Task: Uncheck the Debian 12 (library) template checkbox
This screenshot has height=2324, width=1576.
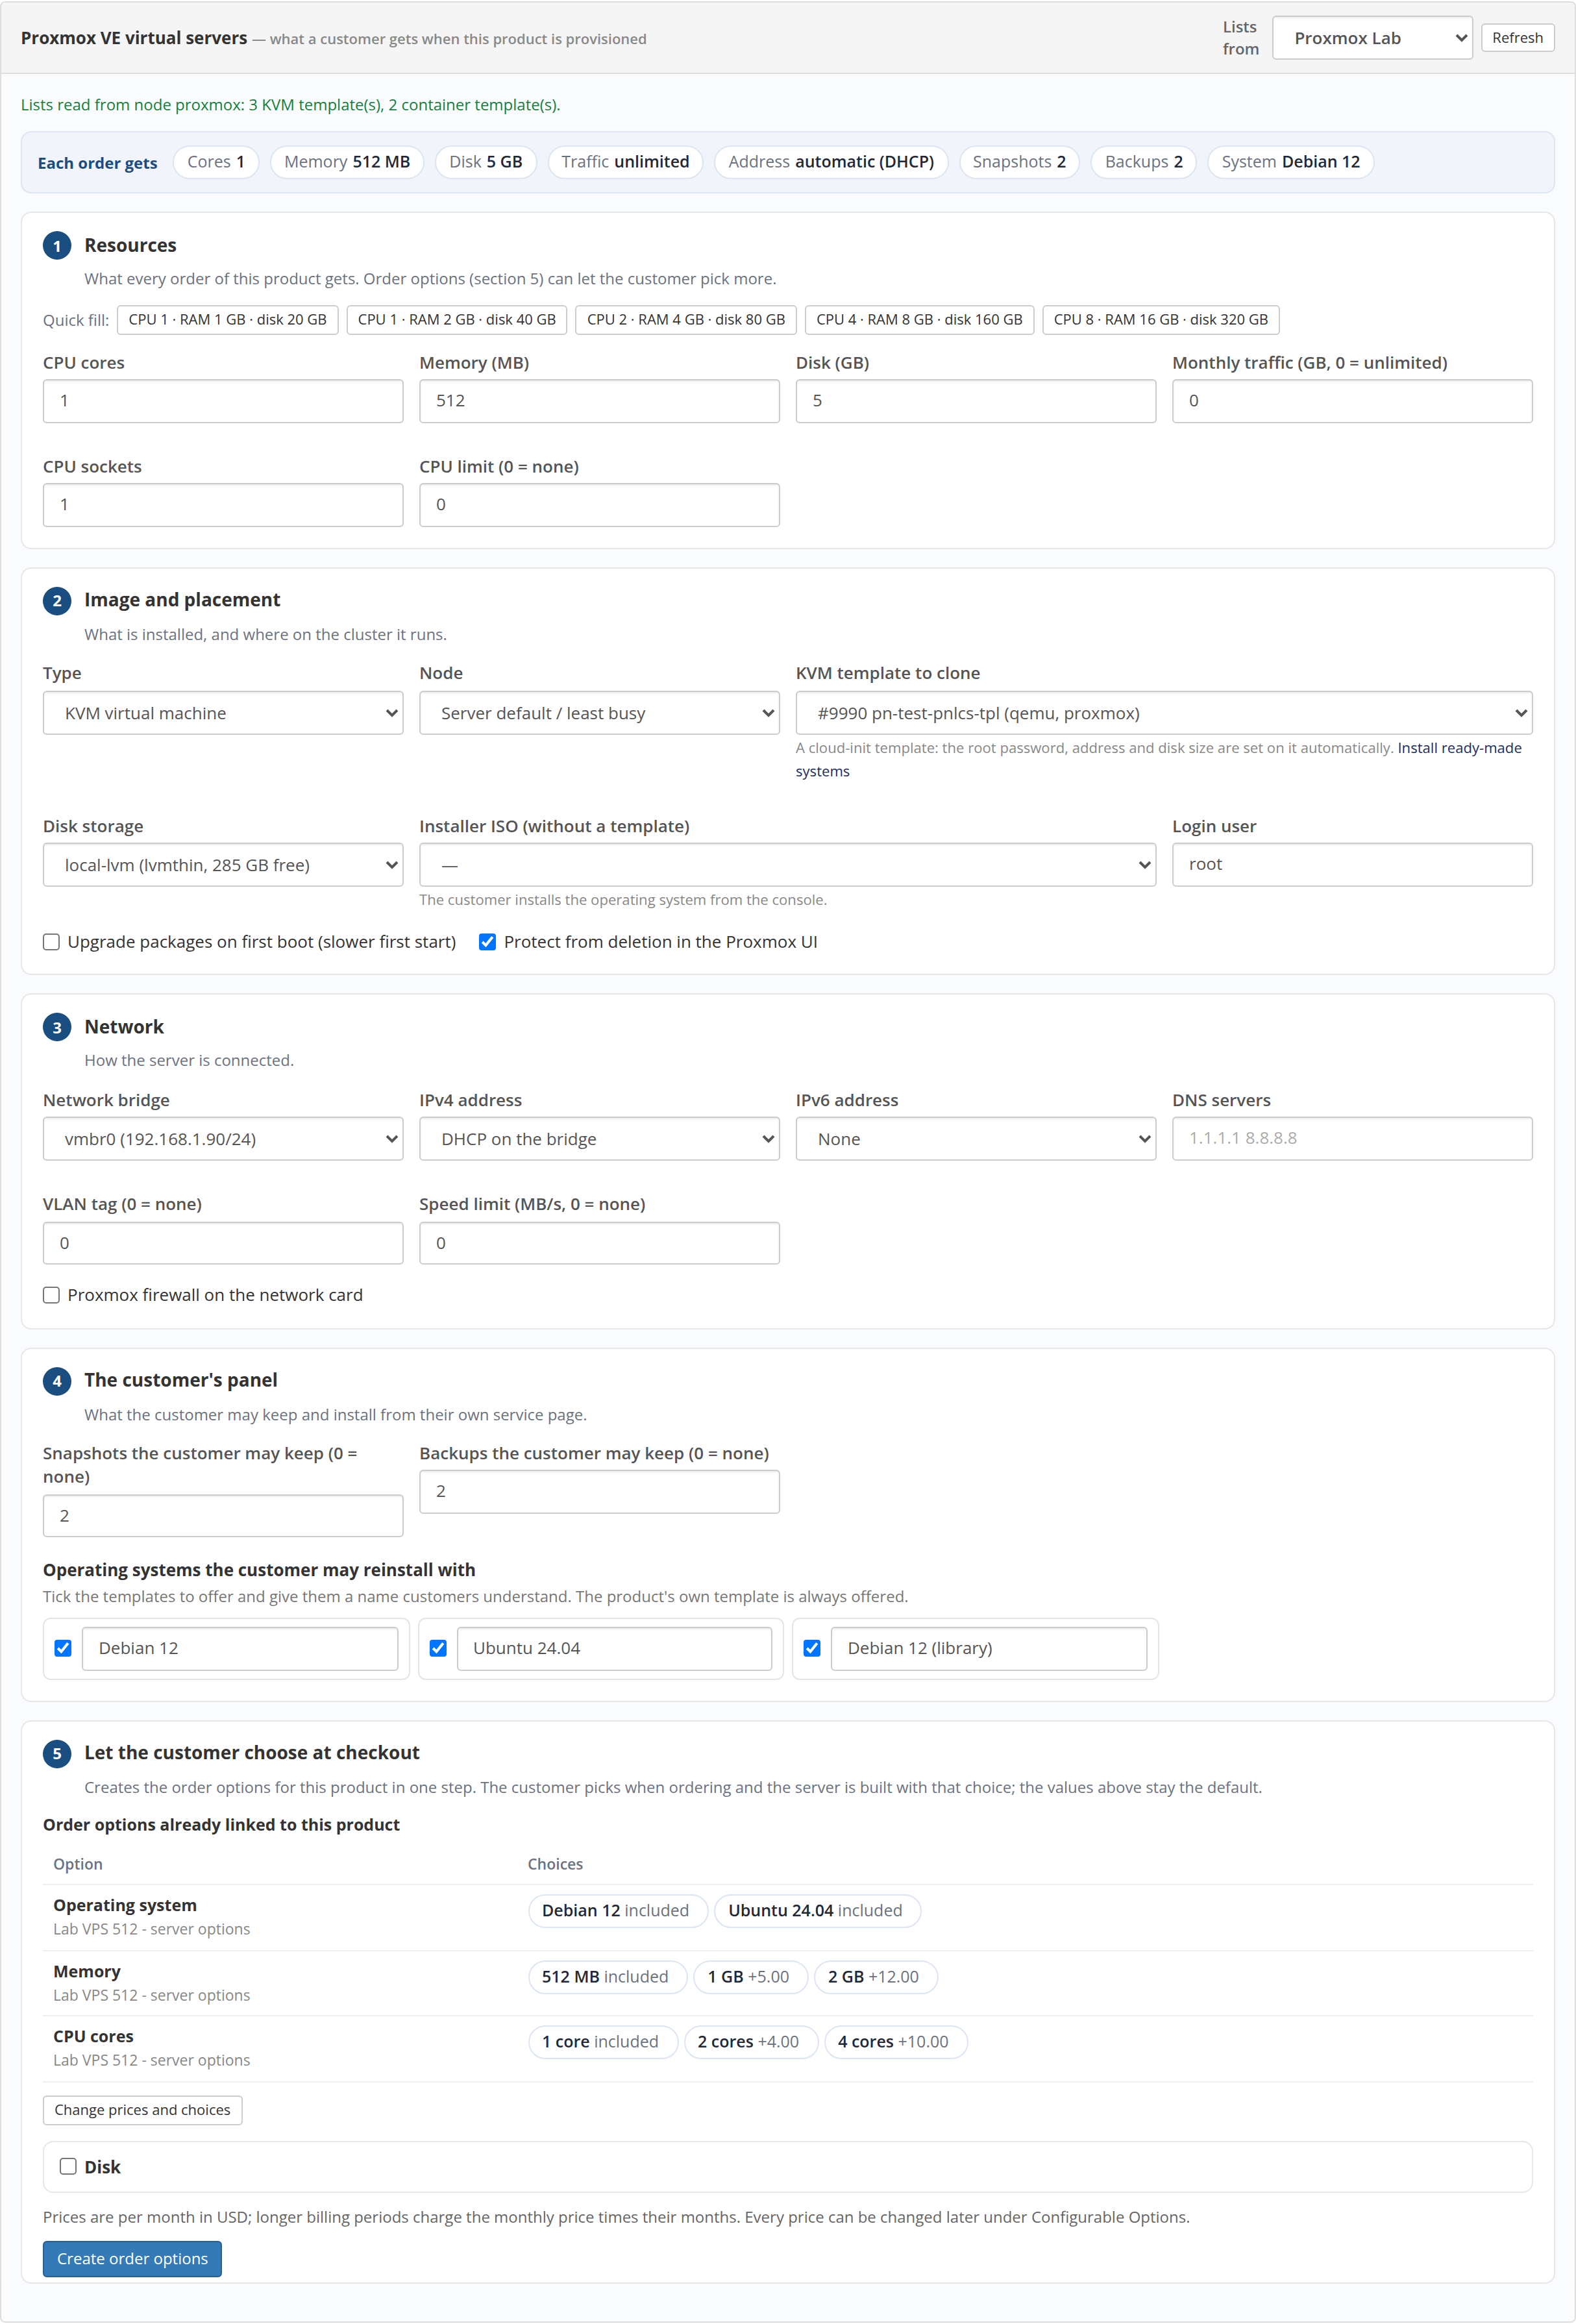Action: pos(812,1648)
